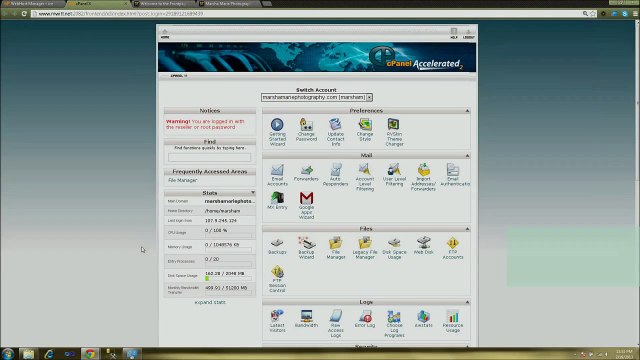
Task: Switch to the Marsha Marie Photography tab
Action: coord(229,3)
